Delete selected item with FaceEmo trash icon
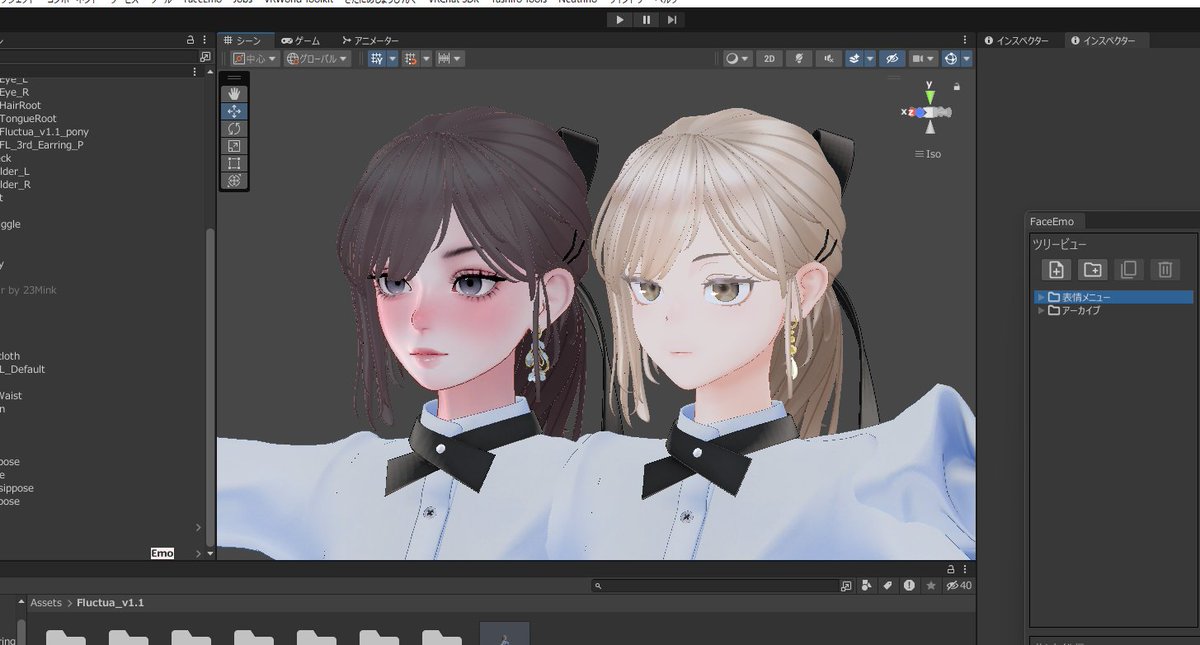The image size is (1200, 645). point(1164,268)
